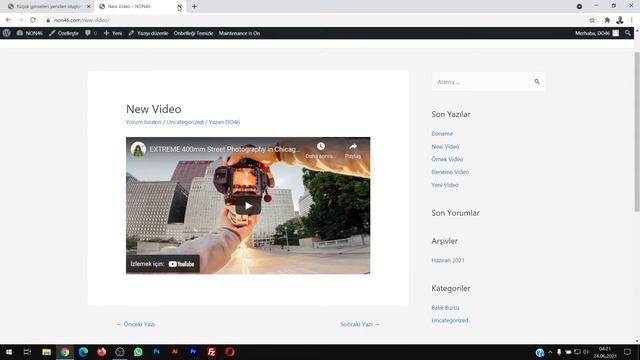Open the Haziran 2021 archive
The height and width of the screenshot is (360, 640).
pos(448,260)
